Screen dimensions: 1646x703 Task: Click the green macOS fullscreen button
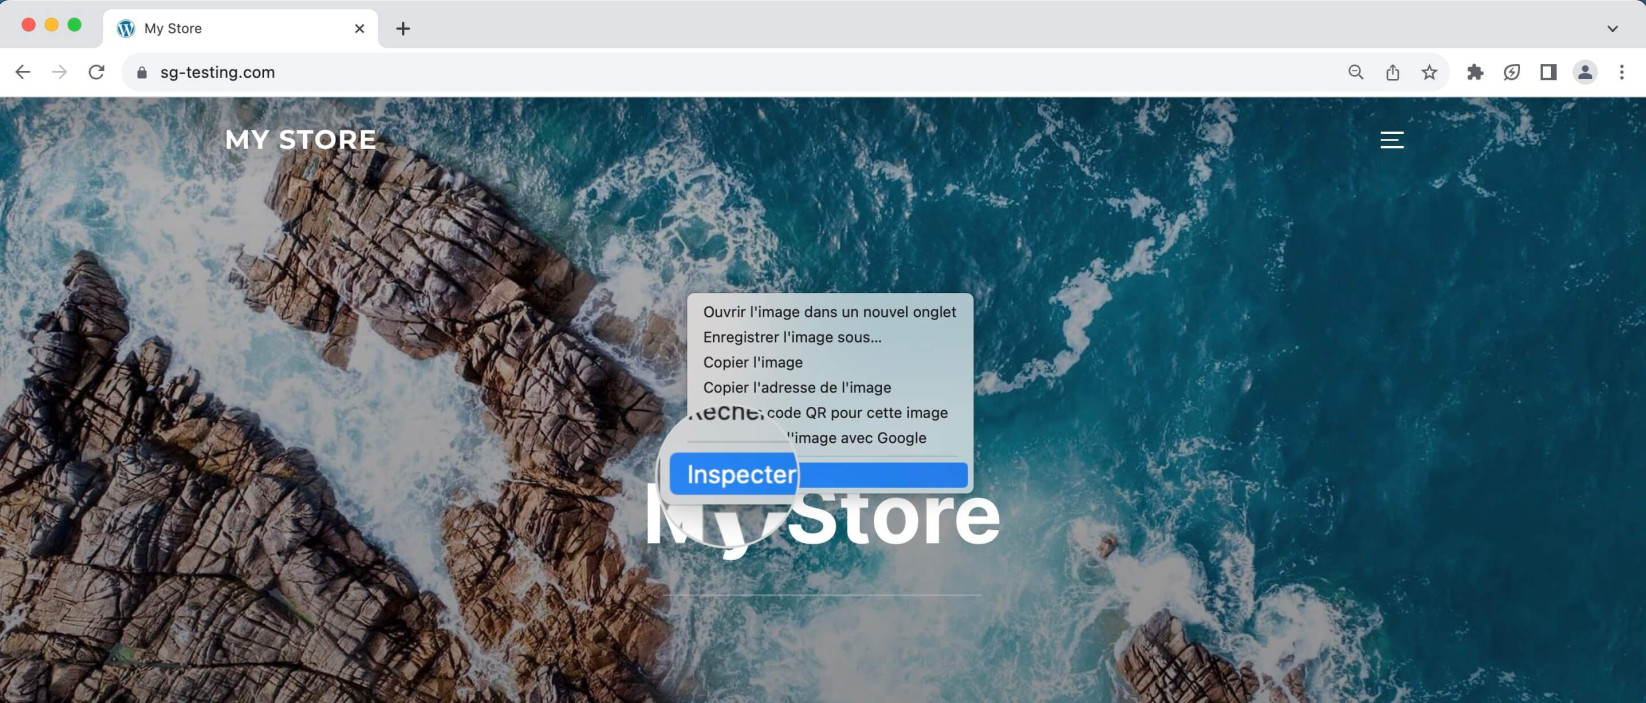(x=74, y=25)
